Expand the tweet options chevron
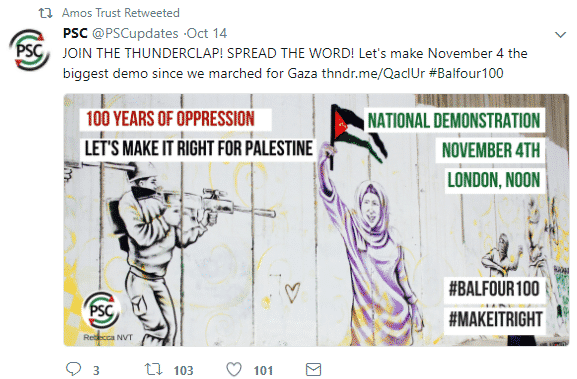577x379 pixels. 560,35
